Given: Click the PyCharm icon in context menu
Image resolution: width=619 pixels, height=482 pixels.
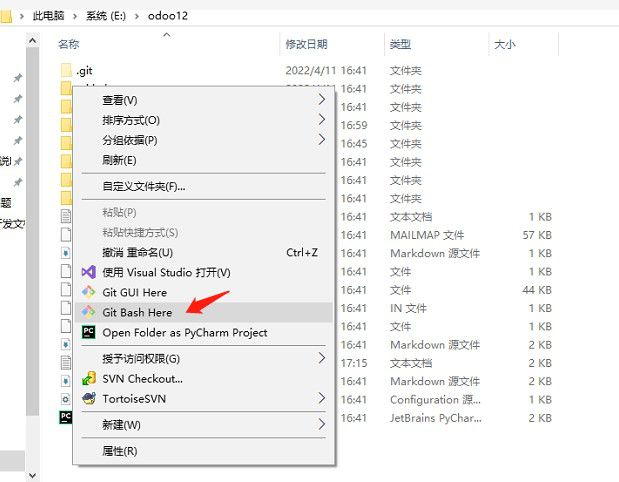Looking at the screenshot, I should pyautogui.click(x=88, y=332).
